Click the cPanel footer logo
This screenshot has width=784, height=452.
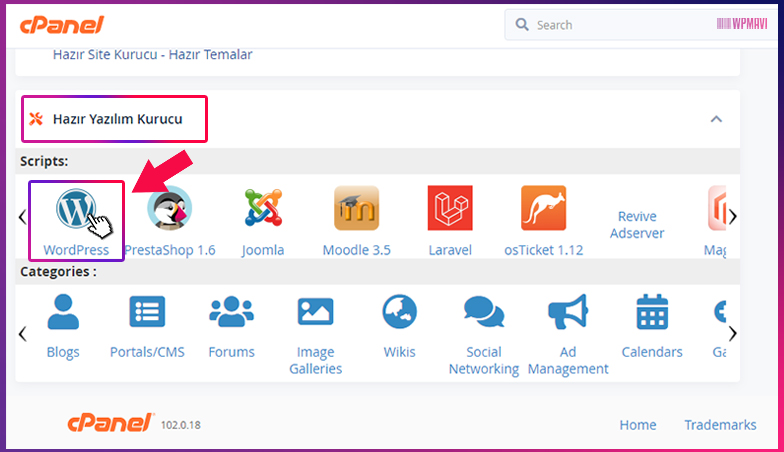tap(110, 423)
